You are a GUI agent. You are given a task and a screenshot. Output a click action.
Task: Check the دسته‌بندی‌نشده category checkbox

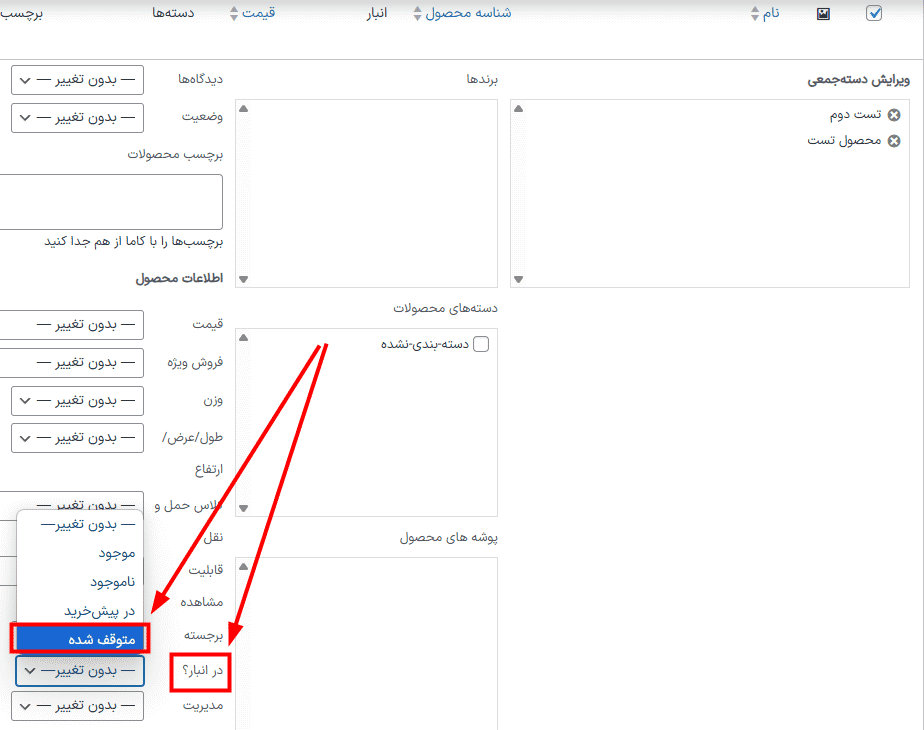click(x=481, y=343)
